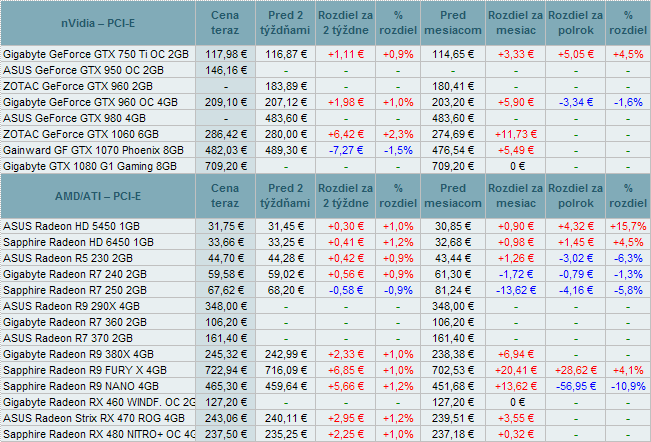Viewport: 651px width, 442px height.
Task: Select the +6,94 € monthly difference
Action: click(x=516, y=354)
